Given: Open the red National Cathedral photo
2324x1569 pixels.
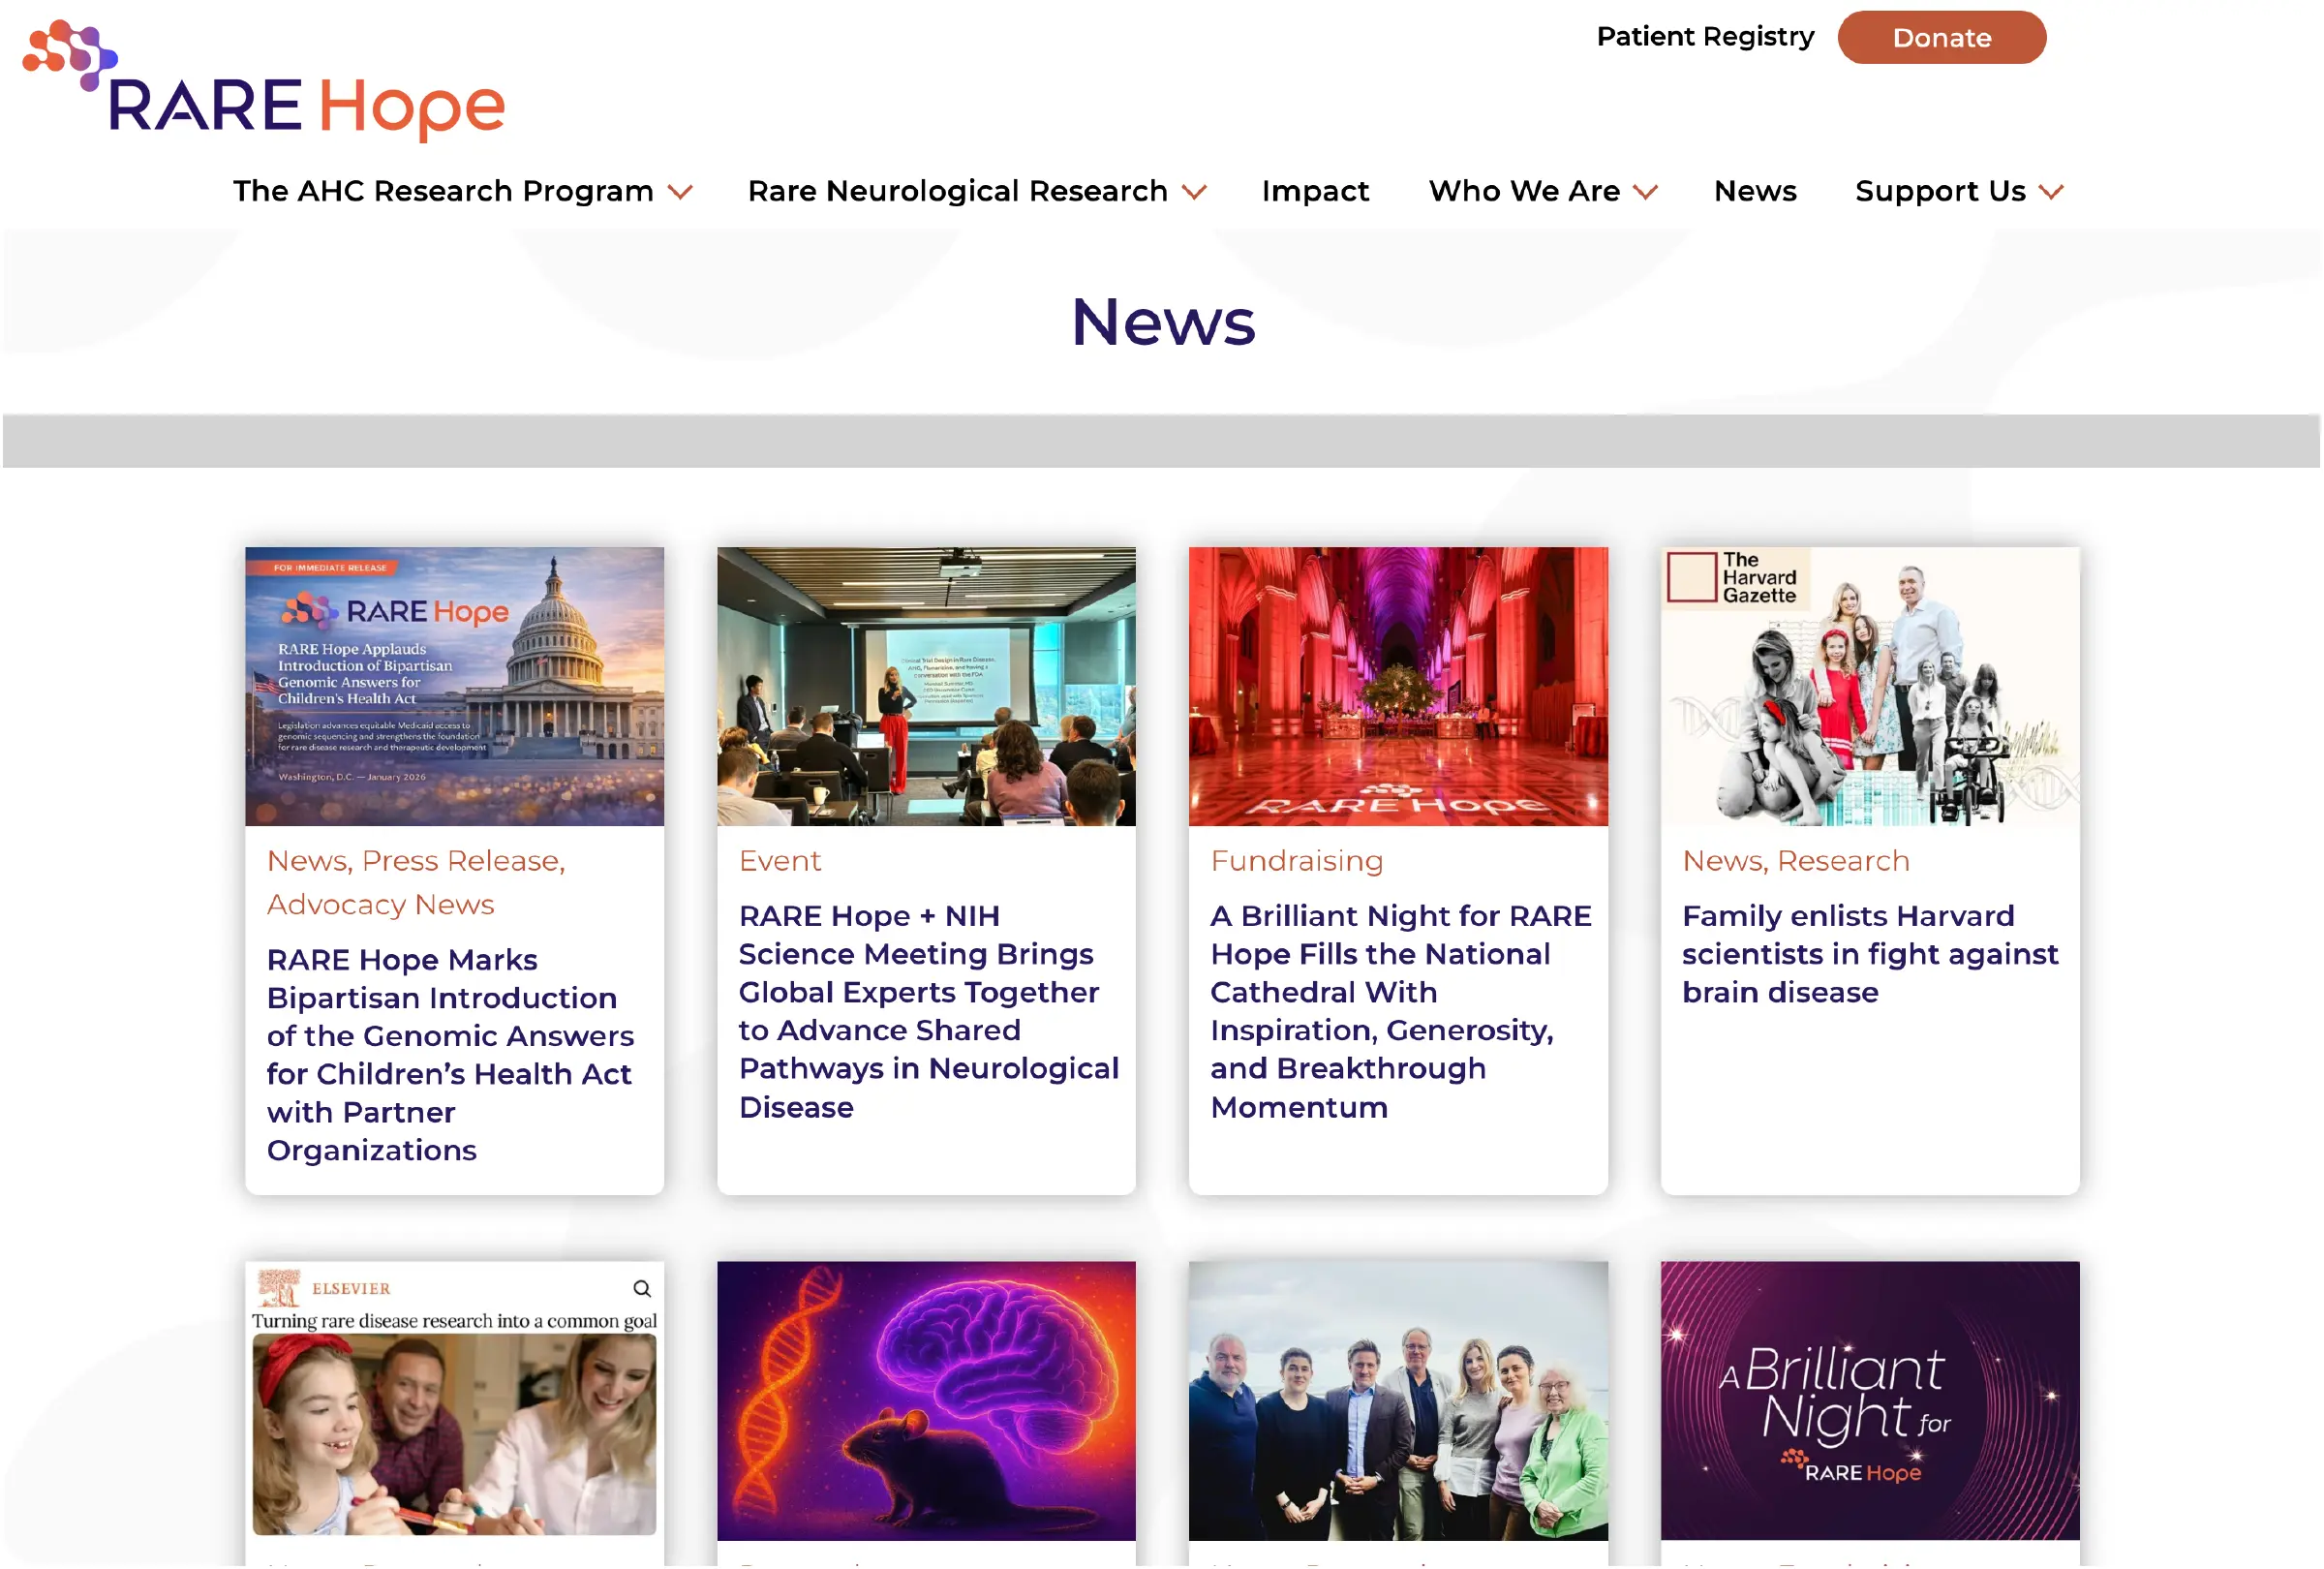Looking at the screenshot, I should pyautogui.click(x=1398, y=686).
